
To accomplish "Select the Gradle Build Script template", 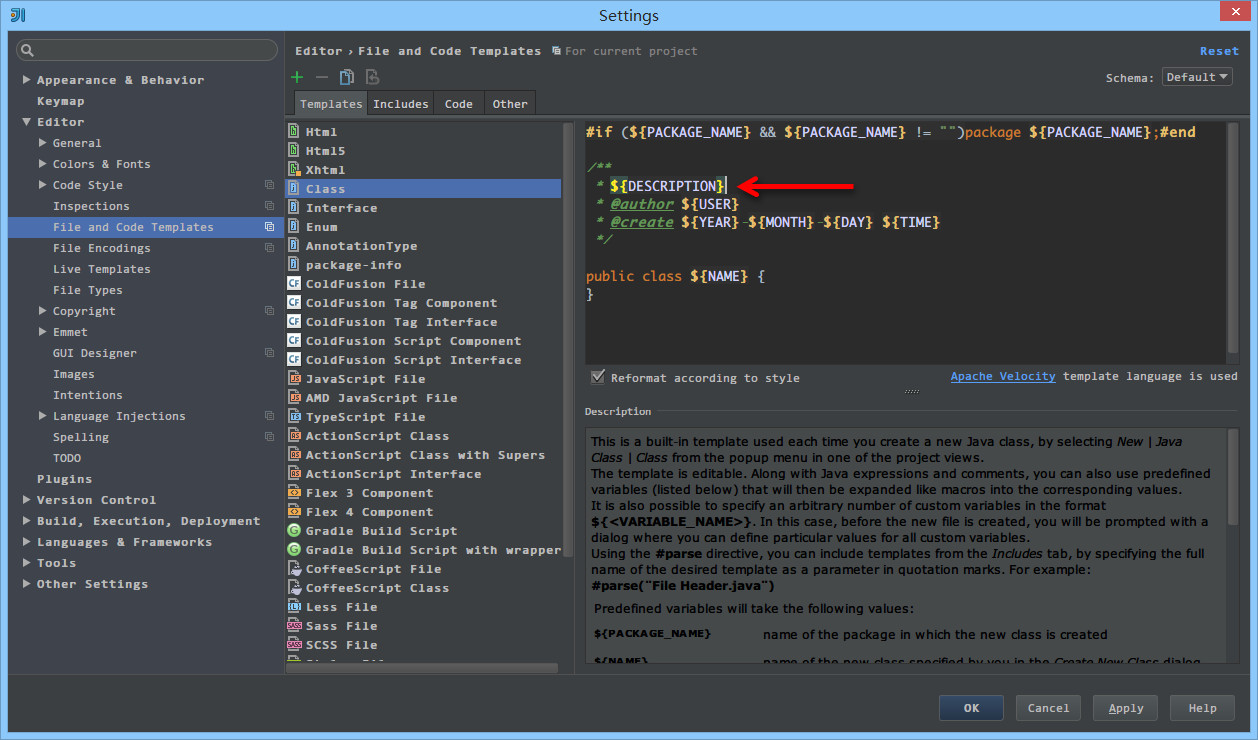I will click(x=381, y=531).
